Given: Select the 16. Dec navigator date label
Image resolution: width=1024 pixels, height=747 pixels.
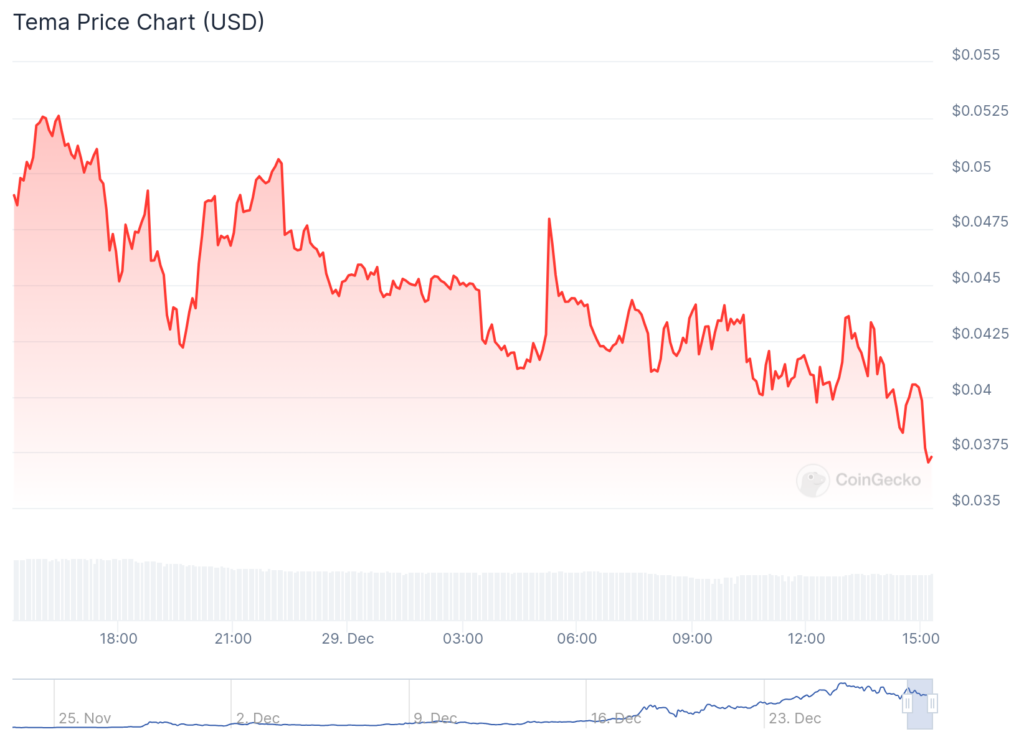Looking at the screenshot, I should point(616,718).
